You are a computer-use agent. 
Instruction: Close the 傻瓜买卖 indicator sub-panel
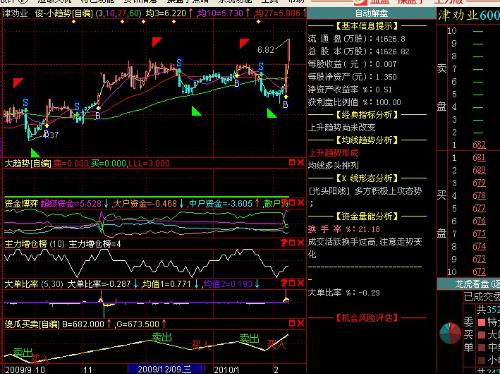pyautogui.click(x=300, y=323)
